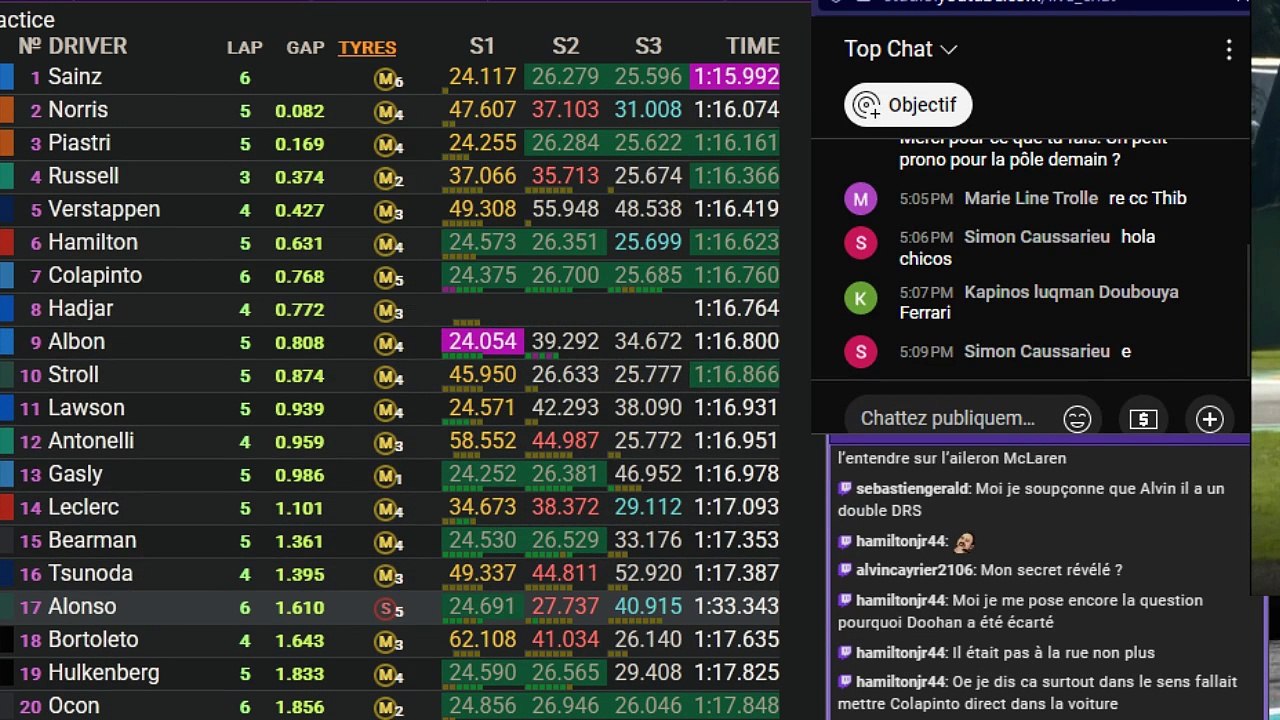Click the S1 column header
The height and width of the screenshot is (720, 1280).
coord(482,46)
